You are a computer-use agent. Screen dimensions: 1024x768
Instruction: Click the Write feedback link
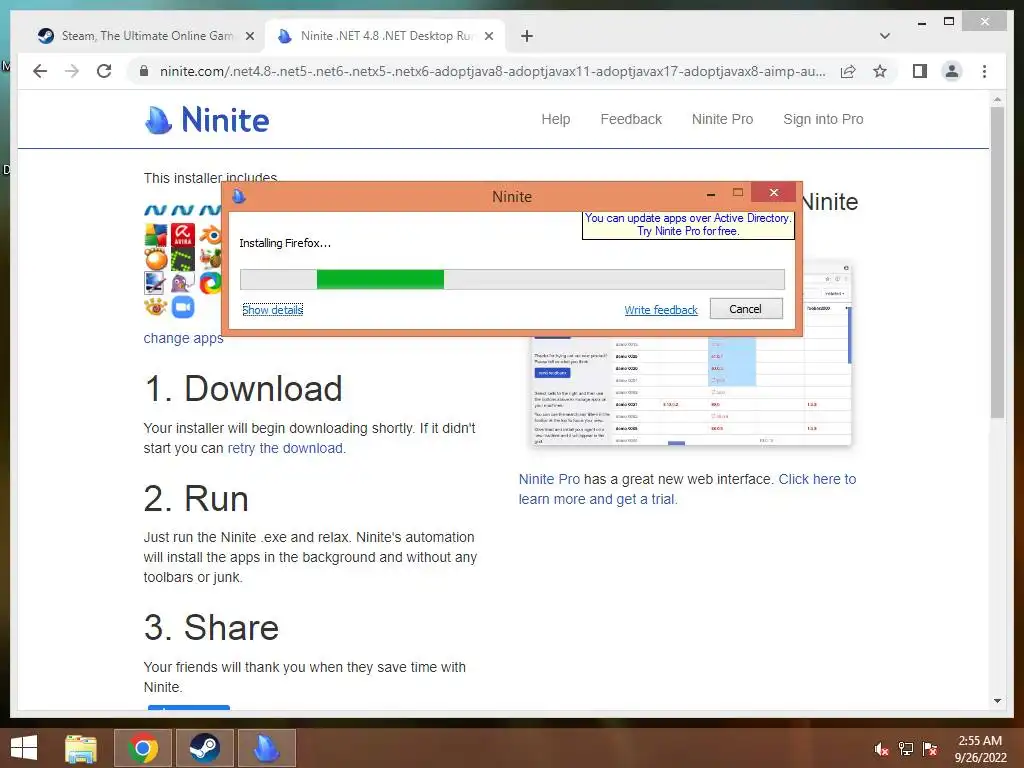point(661,310)
